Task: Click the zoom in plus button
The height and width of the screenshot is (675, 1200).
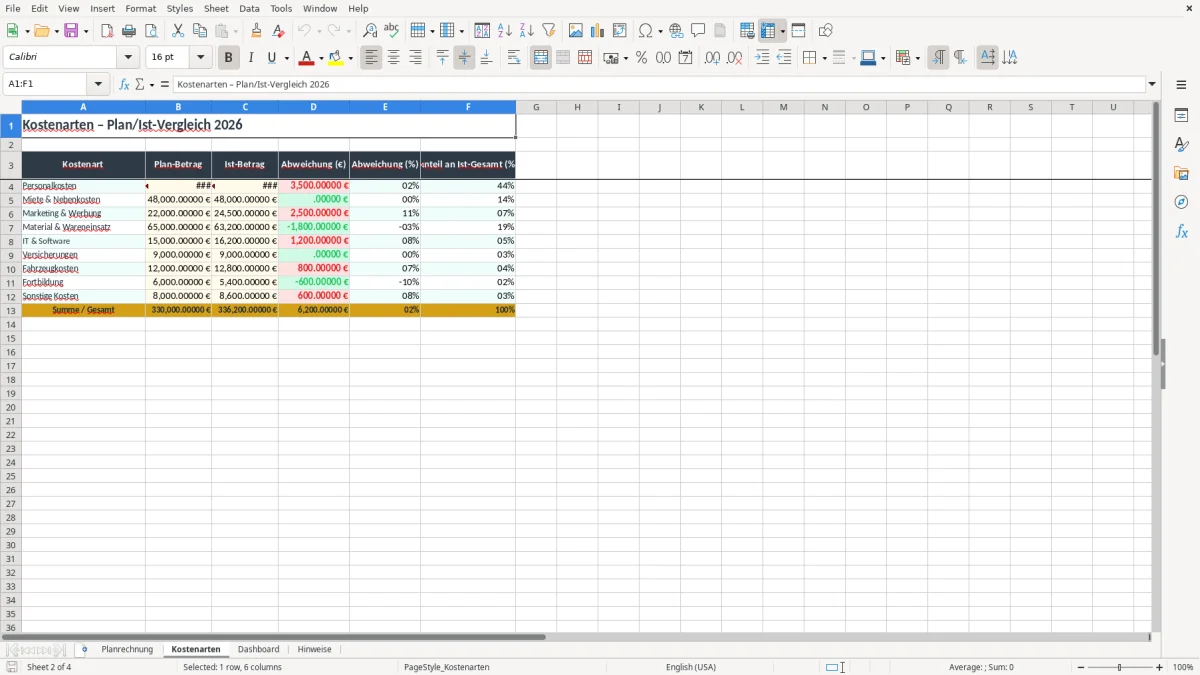Action: click(x=1160, y=667)
